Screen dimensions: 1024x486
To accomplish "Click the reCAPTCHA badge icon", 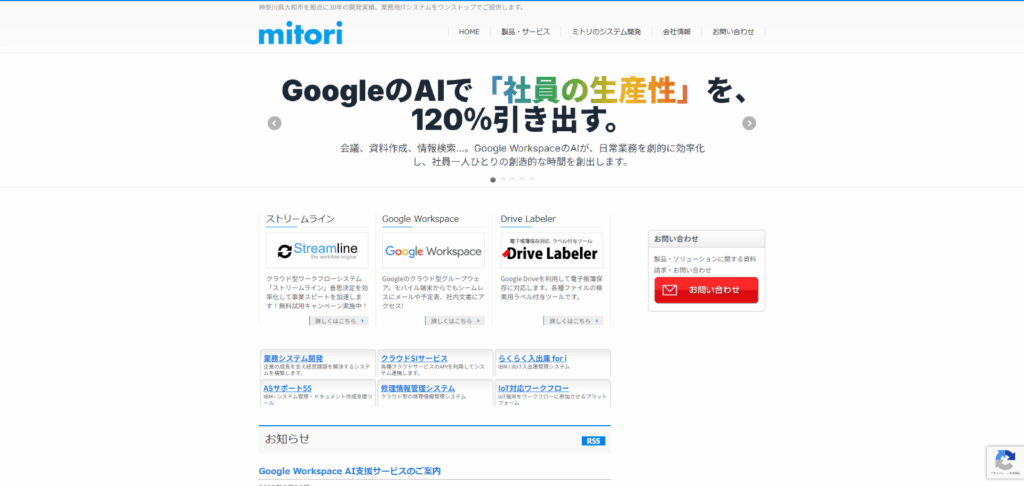I will pyautogui.click(x=1004, y=462).
